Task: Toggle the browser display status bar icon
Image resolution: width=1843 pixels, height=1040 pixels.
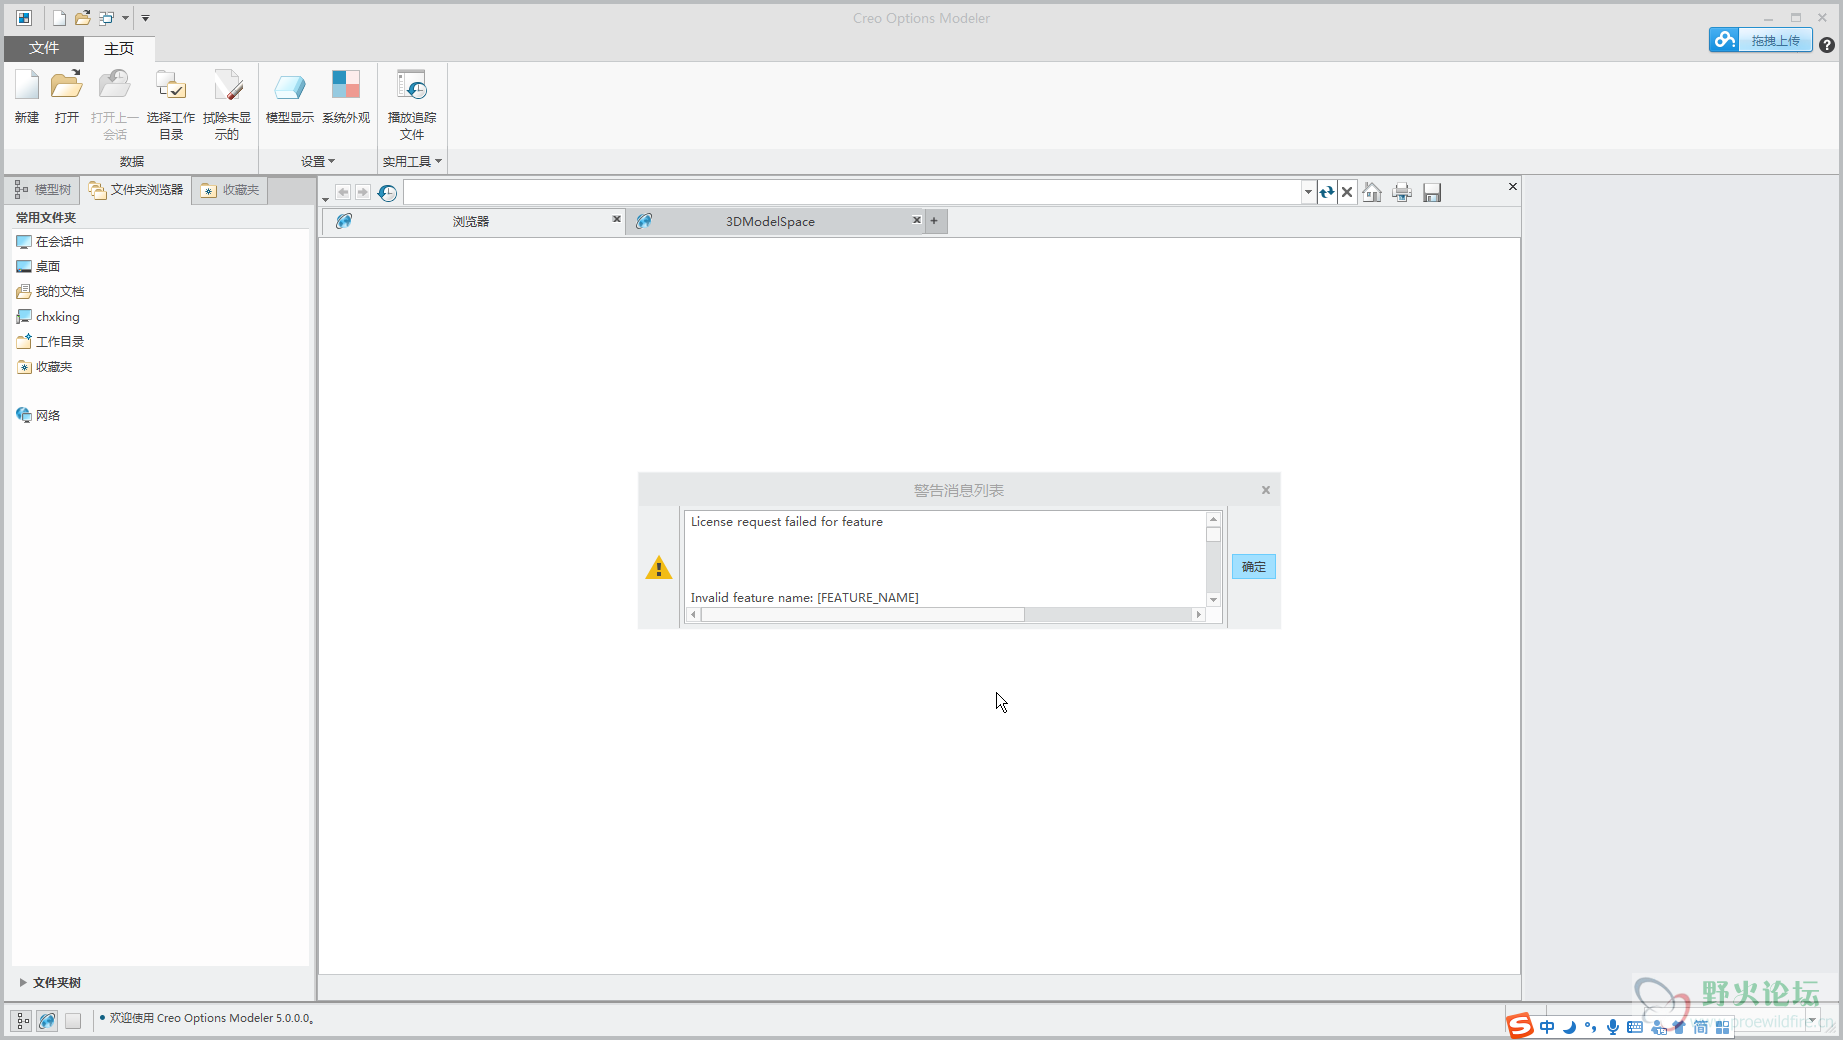Action: tap(47, 1021)
